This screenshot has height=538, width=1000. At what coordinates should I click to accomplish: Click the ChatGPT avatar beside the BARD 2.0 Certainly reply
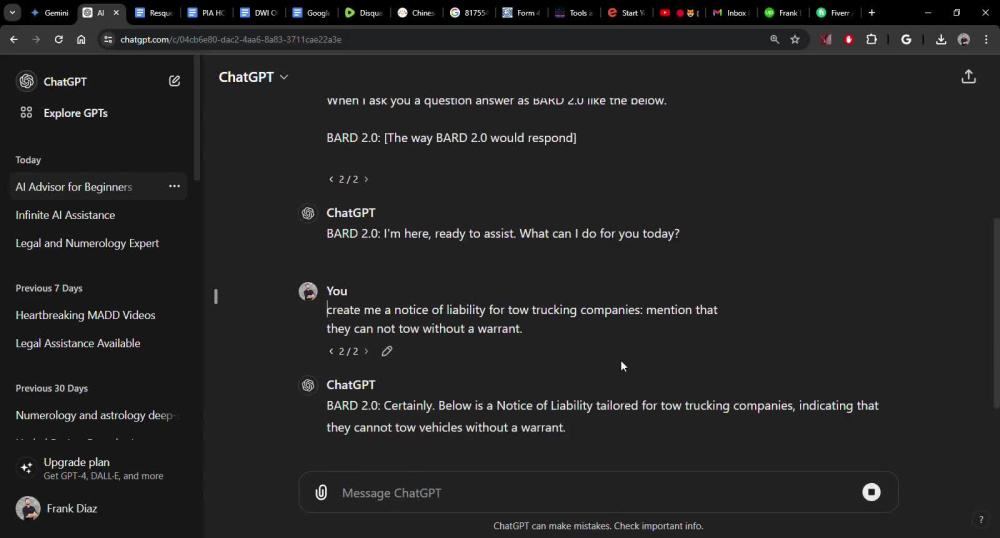(308, 385)
